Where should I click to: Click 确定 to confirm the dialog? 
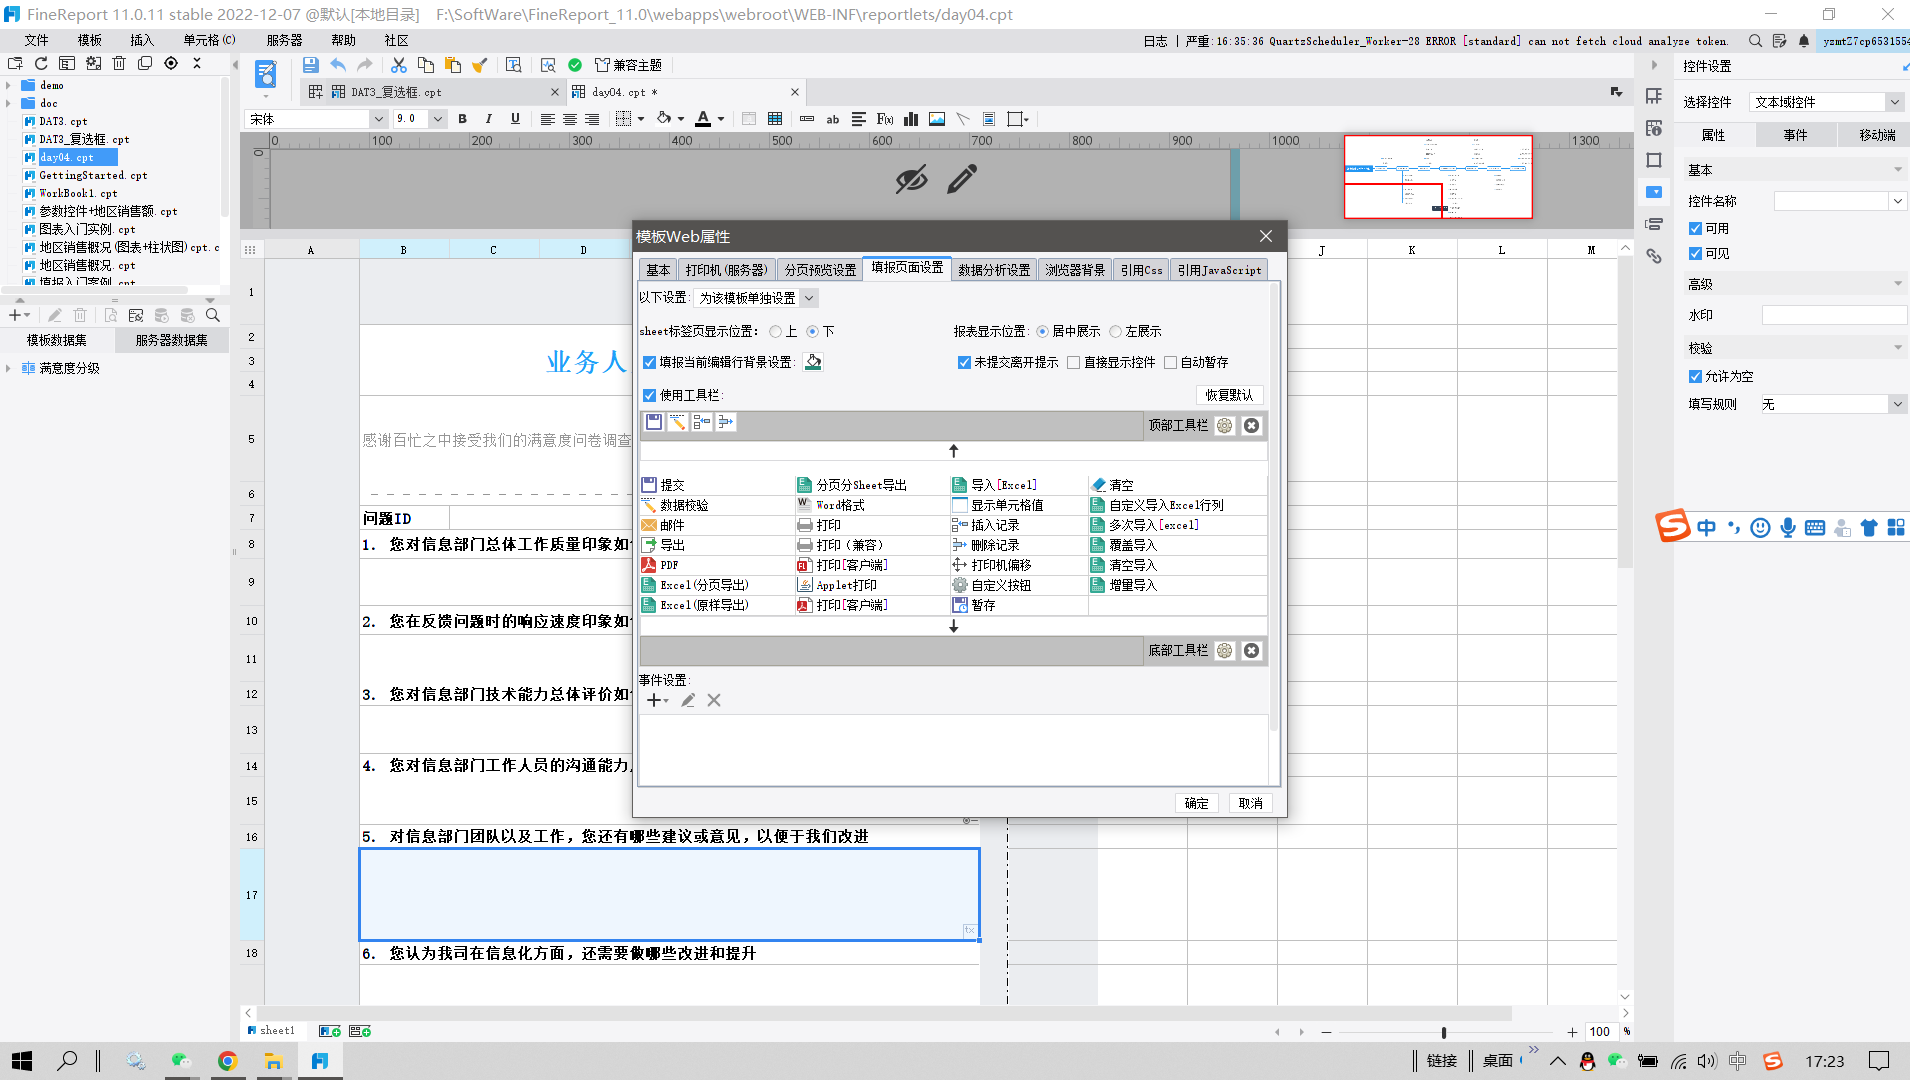1196,803
